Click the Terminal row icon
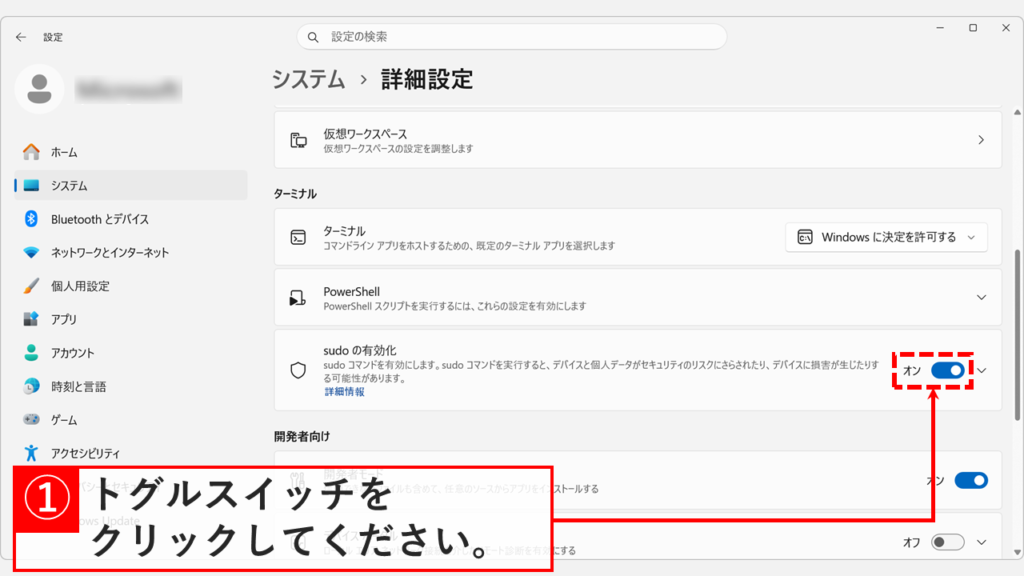Image resolution: width=1024 pixels, height=576 pixels. click(298, 237)
